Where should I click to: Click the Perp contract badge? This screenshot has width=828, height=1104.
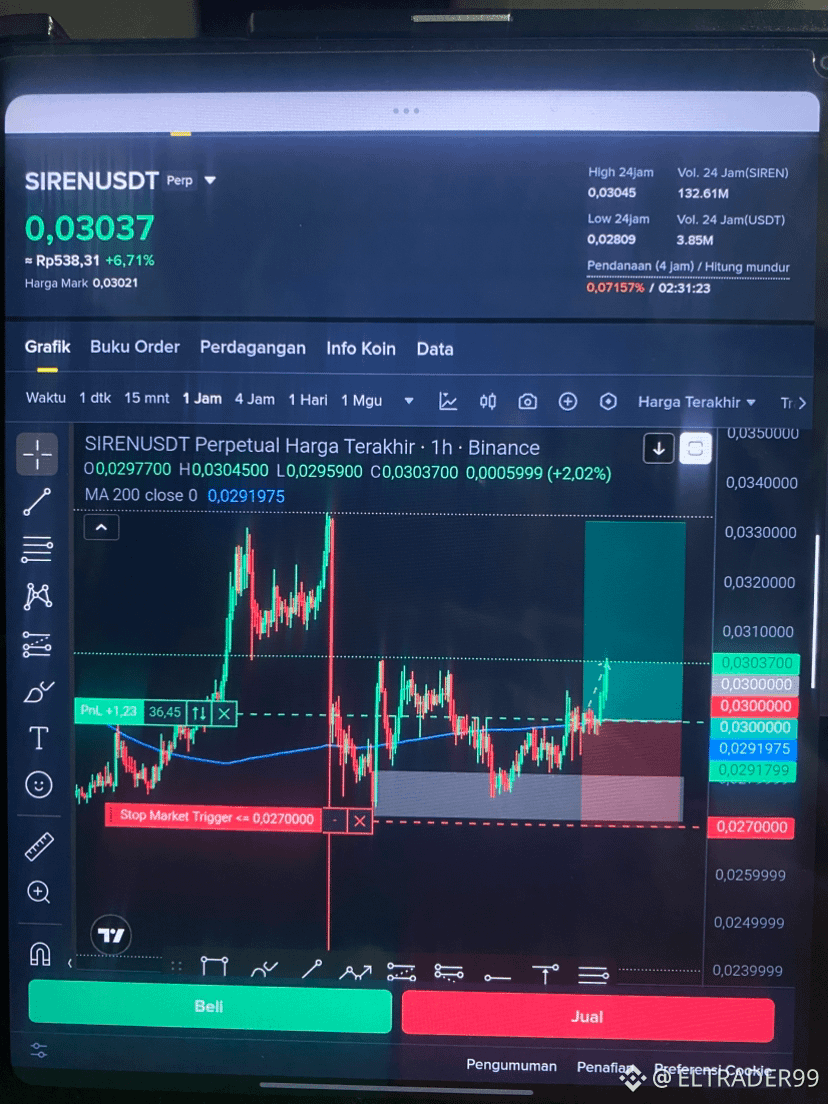(x=180, y=180)
